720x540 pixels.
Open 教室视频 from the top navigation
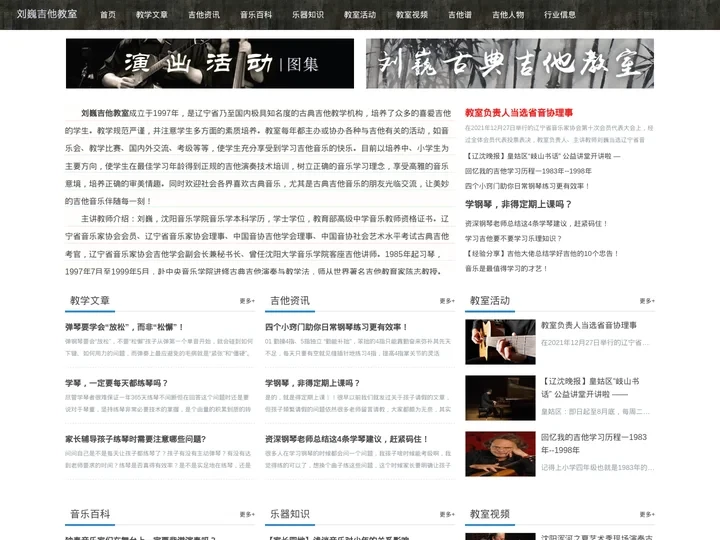pyautogui.click(x=411, y=15)
